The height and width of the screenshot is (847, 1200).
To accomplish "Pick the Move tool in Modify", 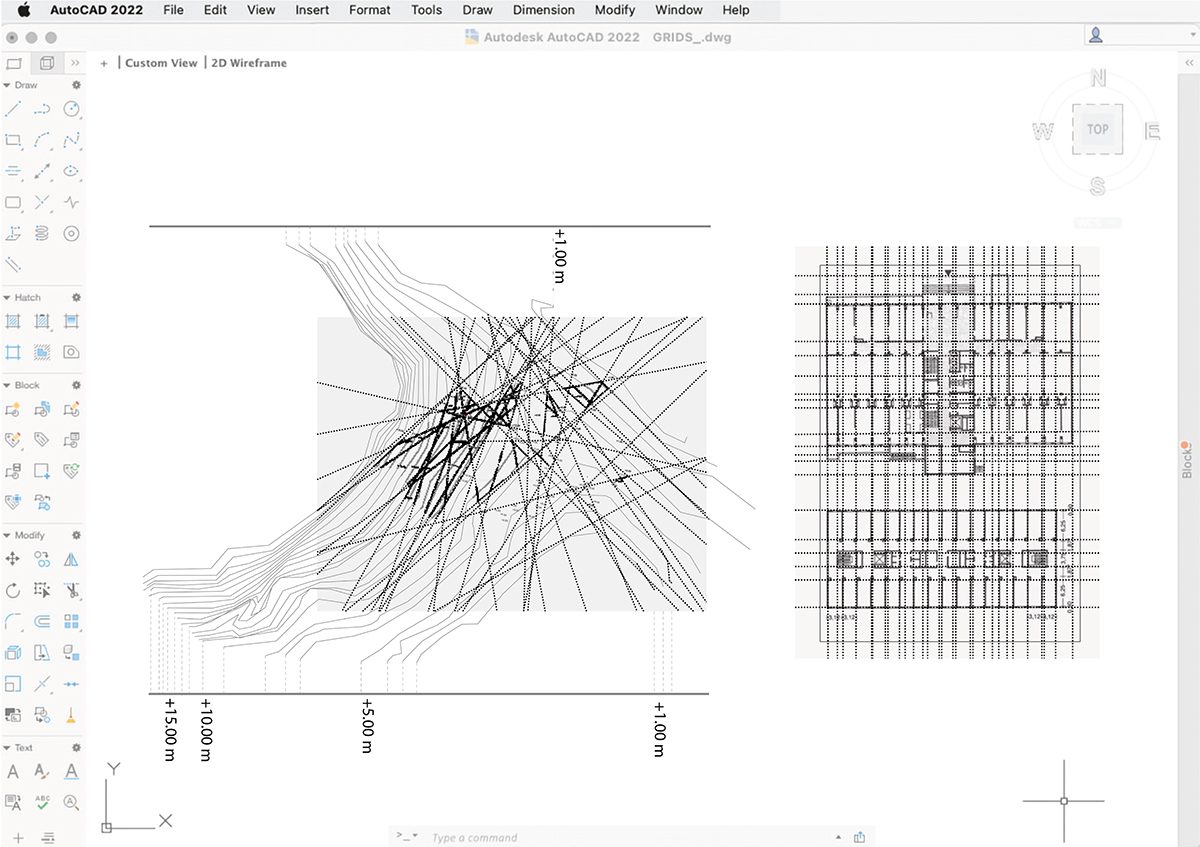I will pyautogui.click(x=14, y=559).
